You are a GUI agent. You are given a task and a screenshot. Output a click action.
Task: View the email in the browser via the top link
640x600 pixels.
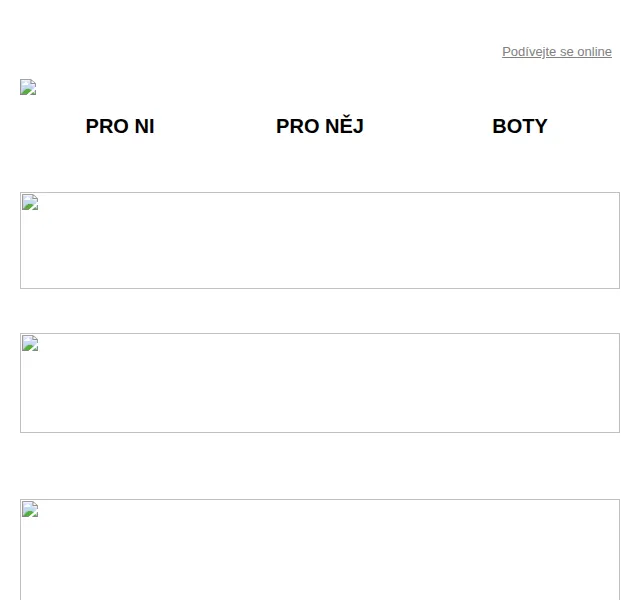[557, 52]
